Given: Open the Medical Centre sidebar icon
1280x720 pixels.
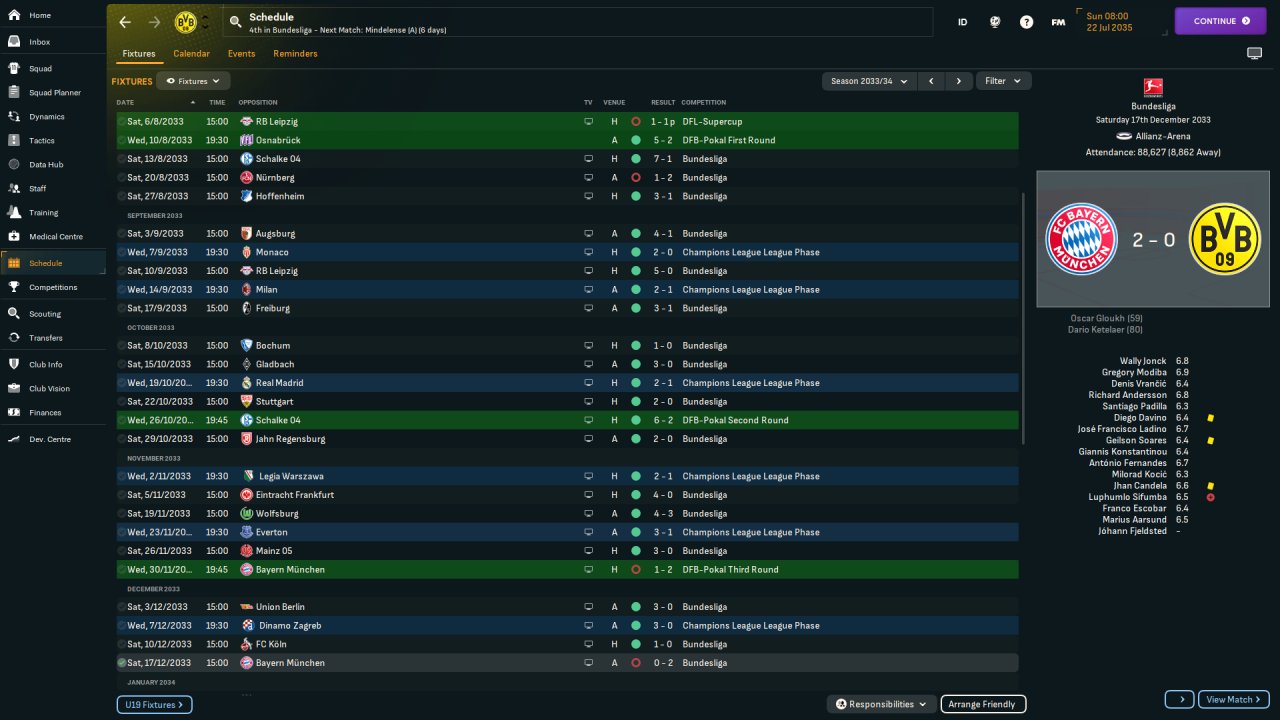Looking at the screenshot, I should coord(14,237).
